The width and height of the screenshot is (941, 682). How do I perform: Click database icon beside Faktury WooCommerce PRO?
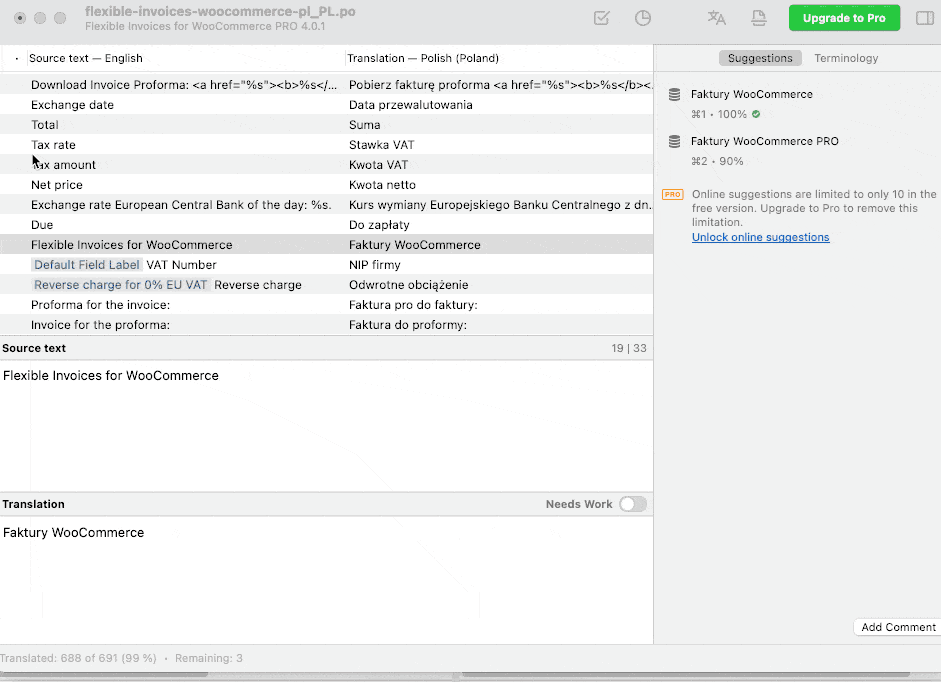[x=675, y=142]
